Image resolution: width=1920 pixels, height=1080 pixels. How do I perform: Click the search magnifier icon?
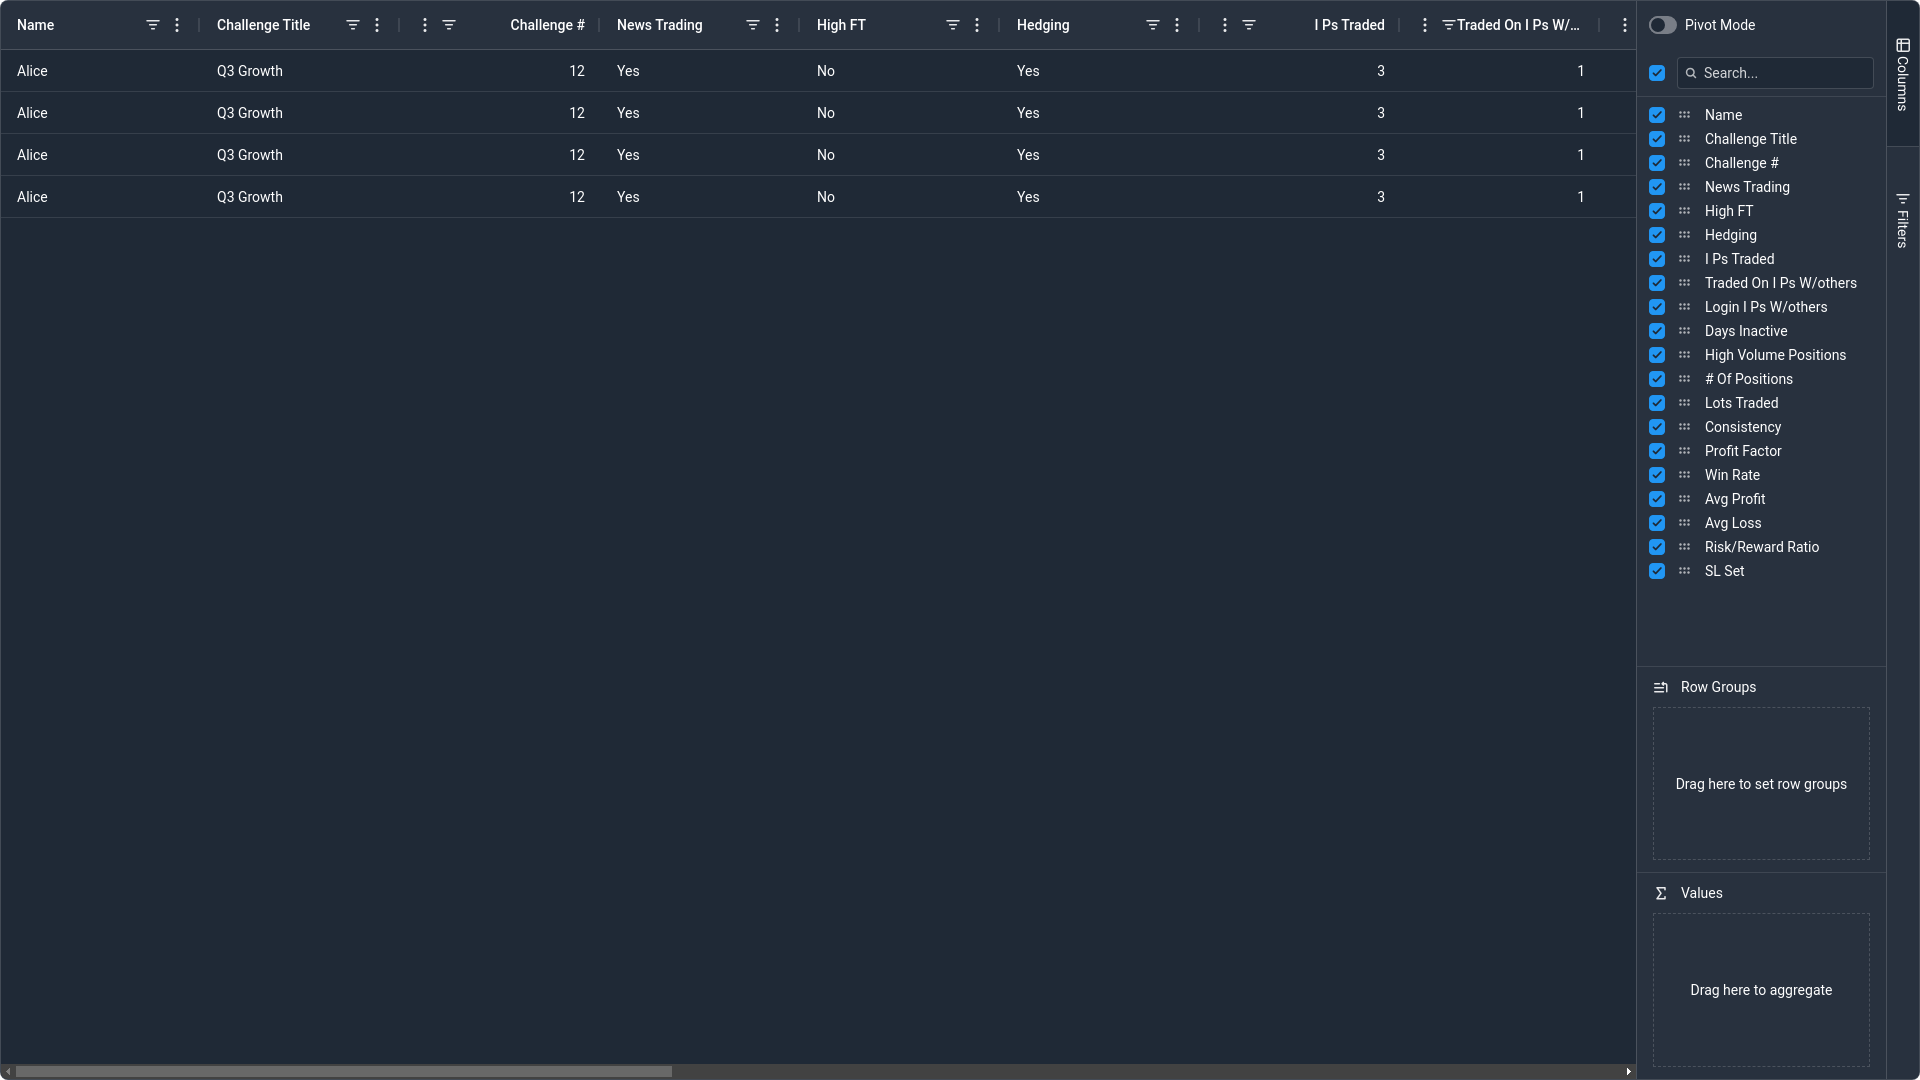1691,73
